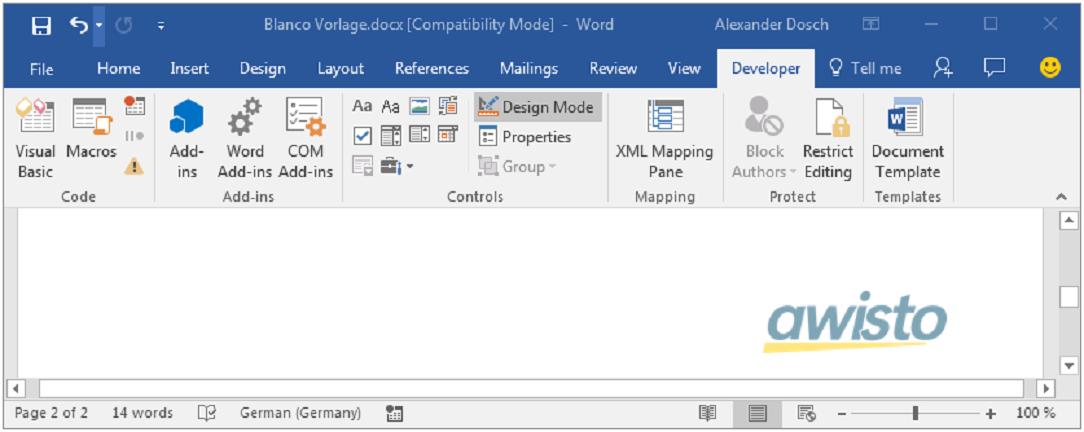Open COM Add-ins dialog
1084x432 pixels.
(306, 138)
